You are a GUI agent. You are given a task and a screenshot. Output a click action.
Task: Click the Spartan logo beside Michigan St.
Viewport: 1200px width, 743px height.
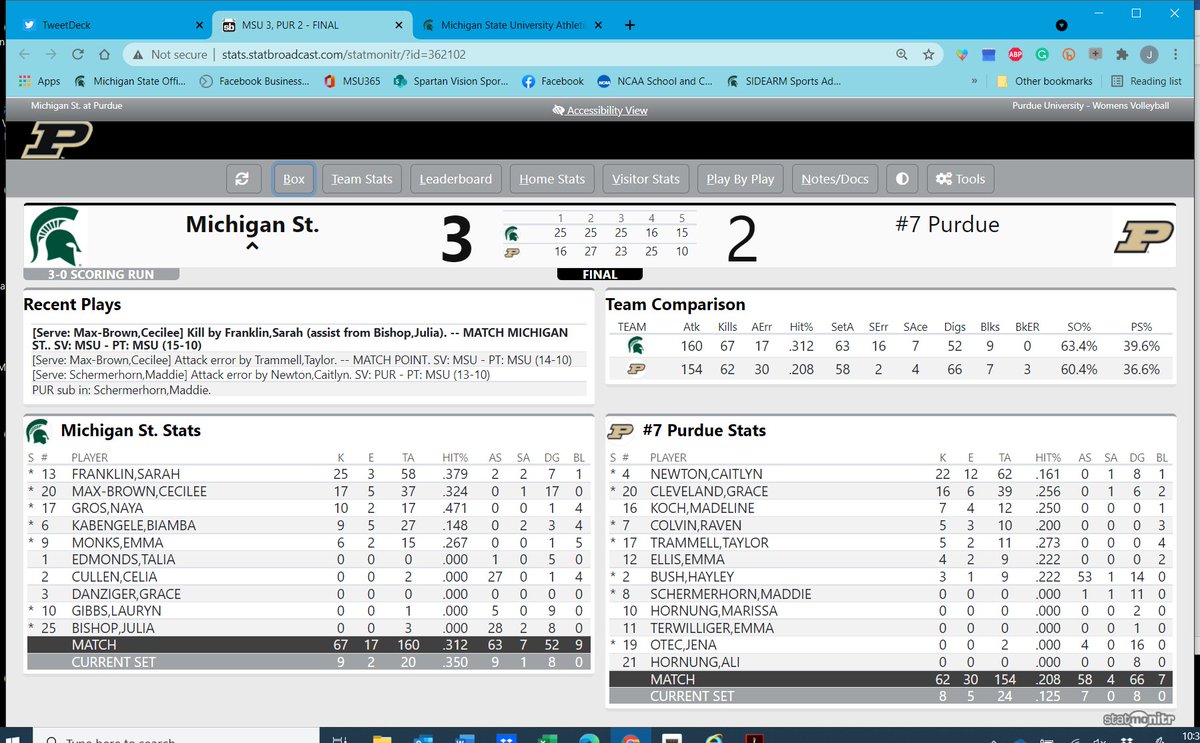click(x=56, y=237)
